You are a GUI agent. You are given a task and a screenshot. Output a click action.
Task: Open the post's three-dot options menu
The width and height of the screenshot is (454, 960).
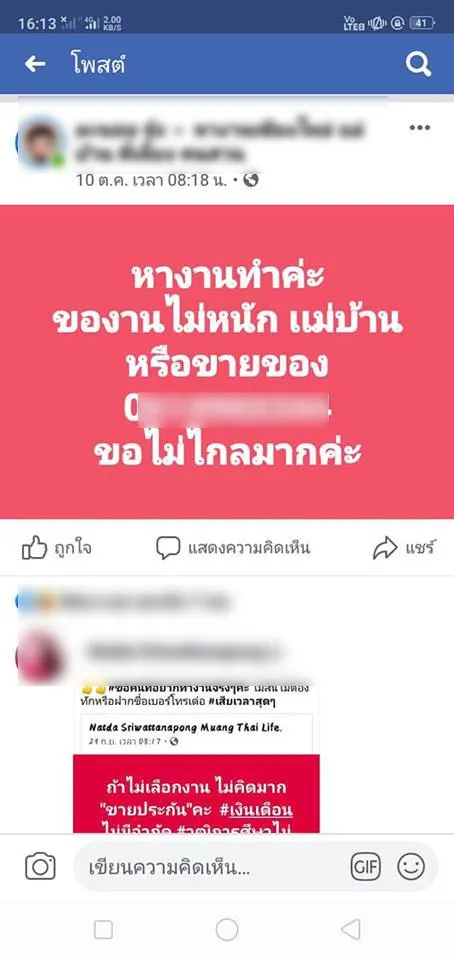tap(420, 127)
